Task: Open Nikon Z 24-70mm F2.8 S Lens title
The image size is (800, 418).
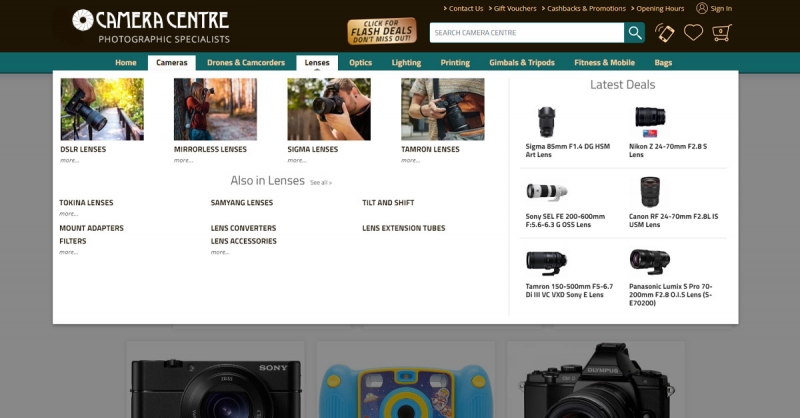Action: 668,151
